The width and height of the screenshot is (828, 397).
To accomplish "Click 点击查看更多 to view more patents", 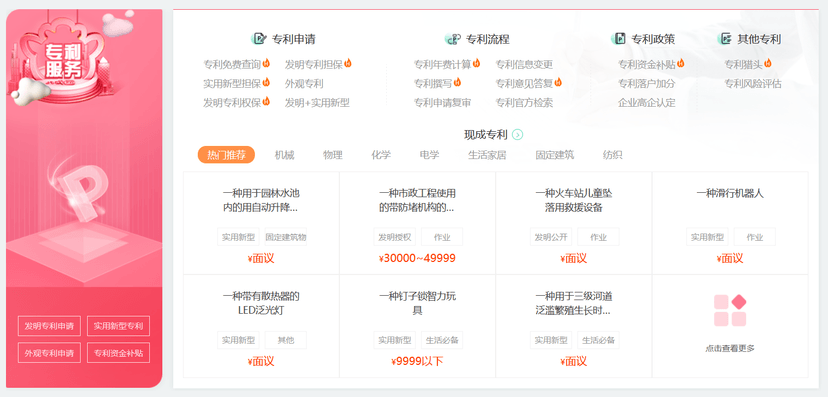I will pyautogui.click(x=730, y=348).
